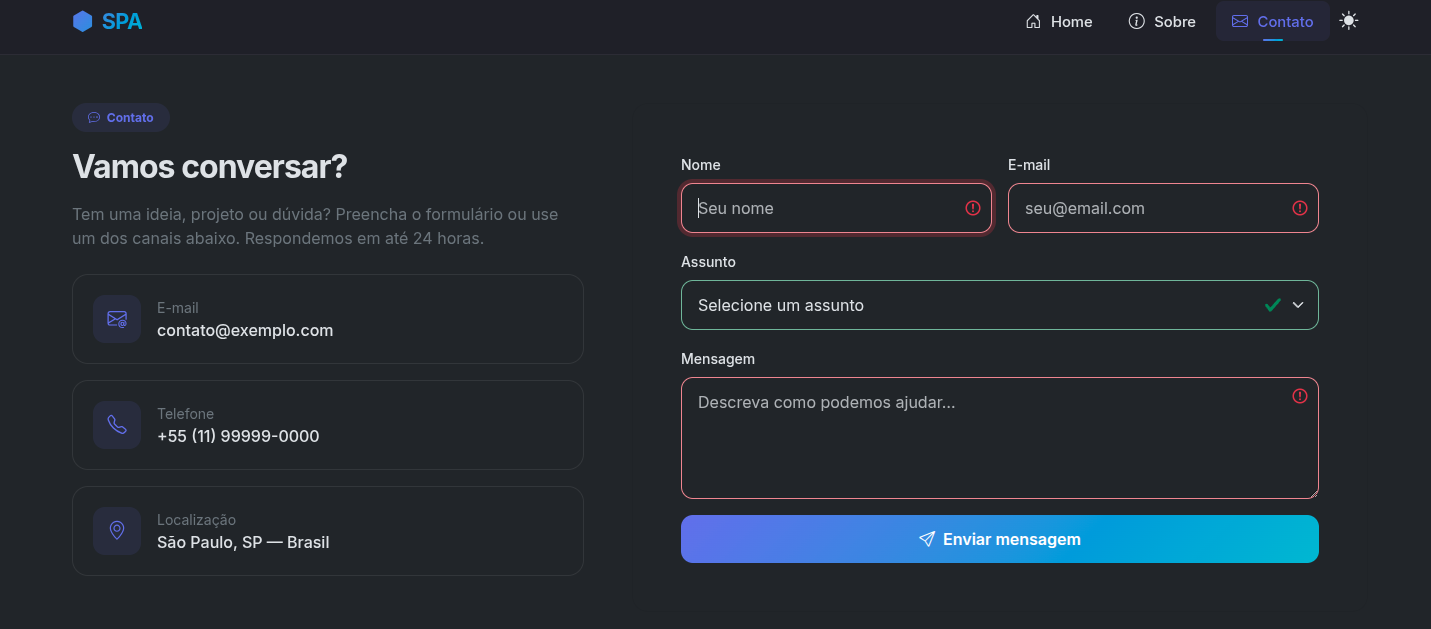Click the speech bubble icon on the Contato badge

pyautogui.click(x=93, y=117)
